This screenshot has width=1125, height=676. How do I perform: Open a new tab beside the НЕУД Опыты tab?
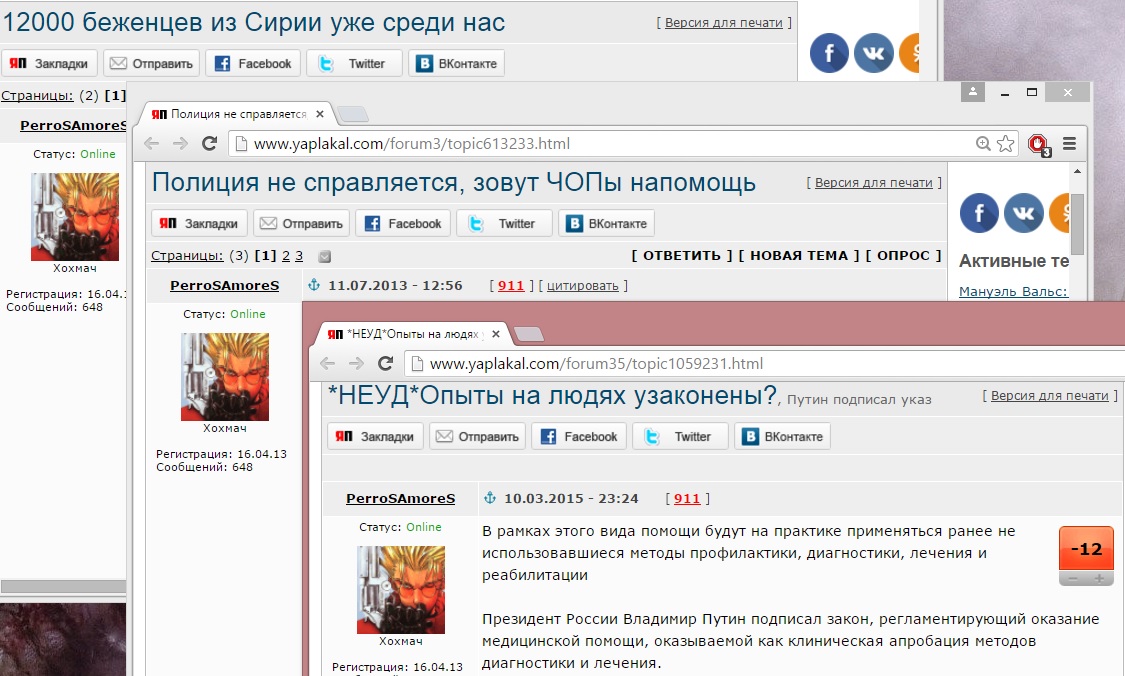click(528, 333)
